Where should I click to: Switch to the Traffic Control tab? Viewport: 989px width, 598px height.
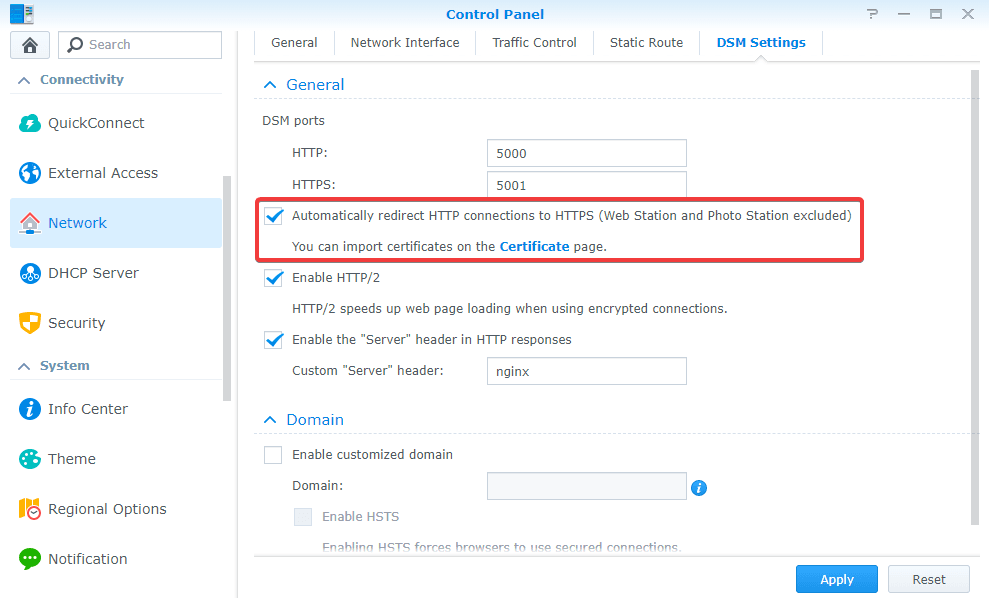coord(534,43)
